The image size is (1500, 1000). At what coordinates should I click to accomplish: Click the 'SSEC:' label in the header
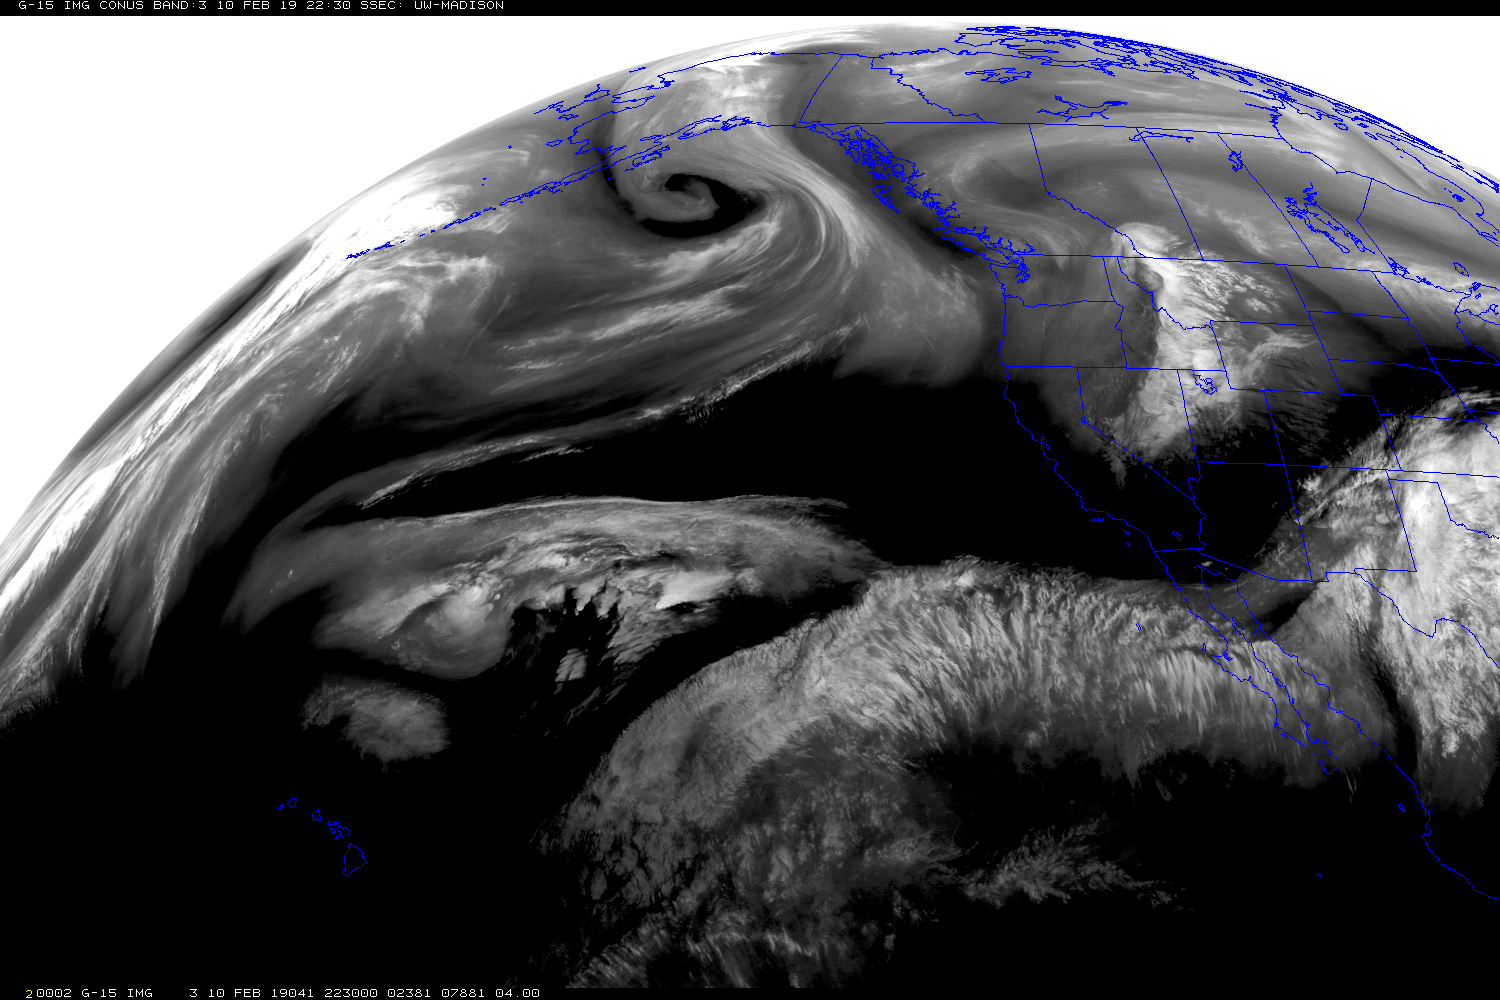381,6
